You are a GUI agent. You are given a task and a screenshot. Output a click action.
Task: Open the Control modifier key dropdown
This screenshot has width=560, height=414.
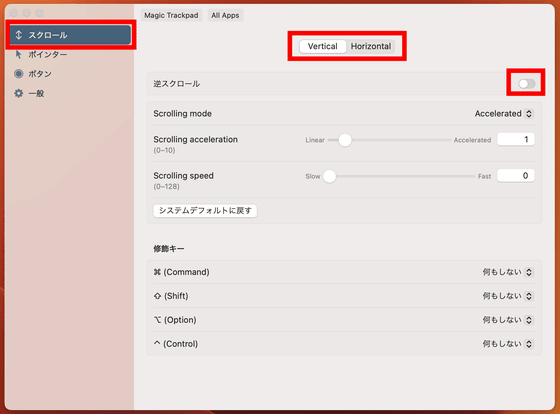point(508,344)
